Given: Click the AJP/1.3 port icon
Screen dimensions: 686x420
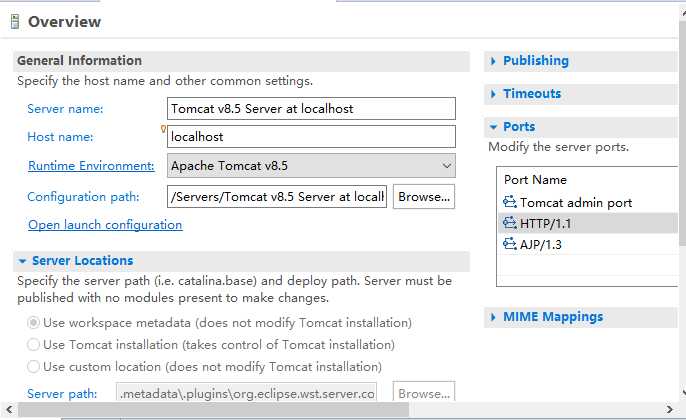Looking at the screenshot, I should point(509,243).
